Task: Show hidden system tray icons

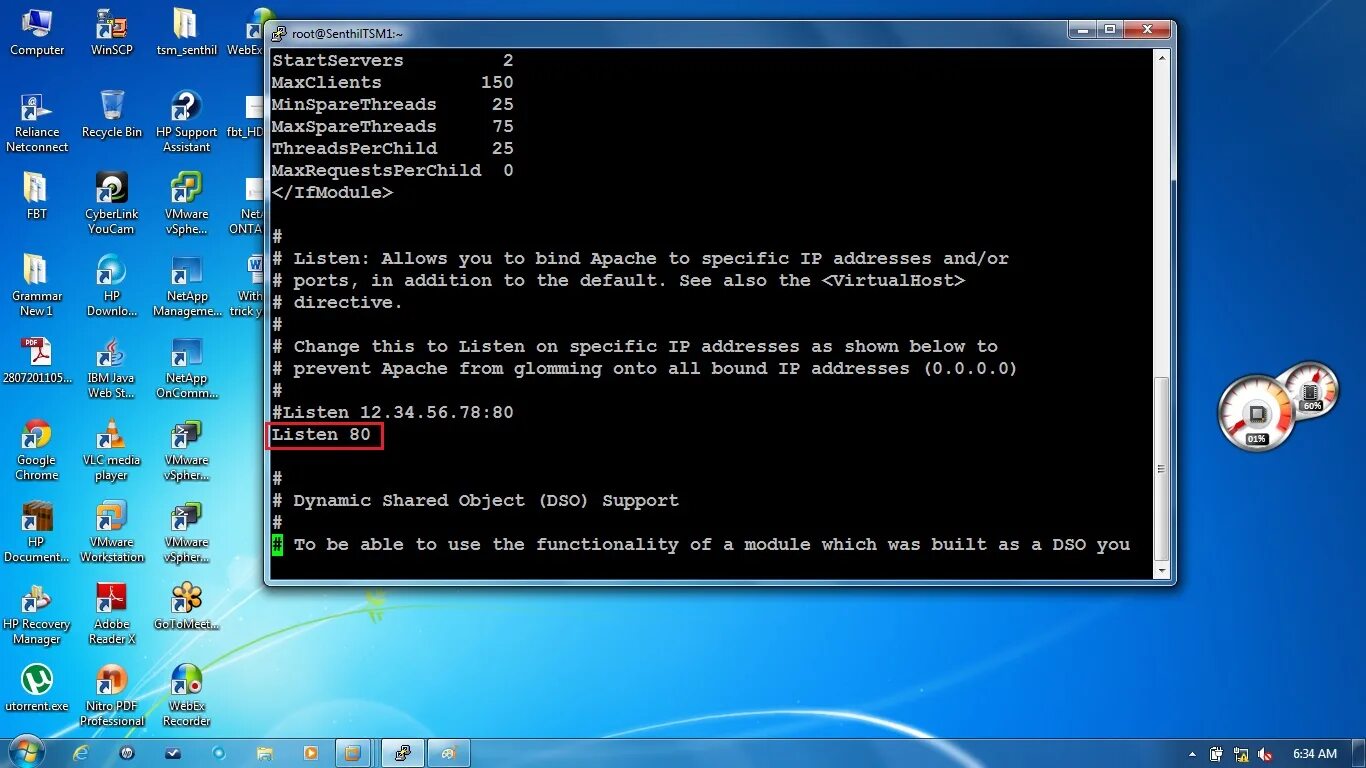Action: click(x=1192, y=754)
